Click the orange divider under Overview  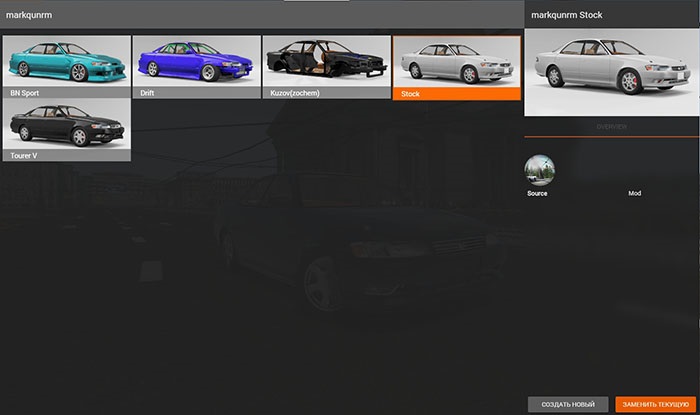click(612, 136)
